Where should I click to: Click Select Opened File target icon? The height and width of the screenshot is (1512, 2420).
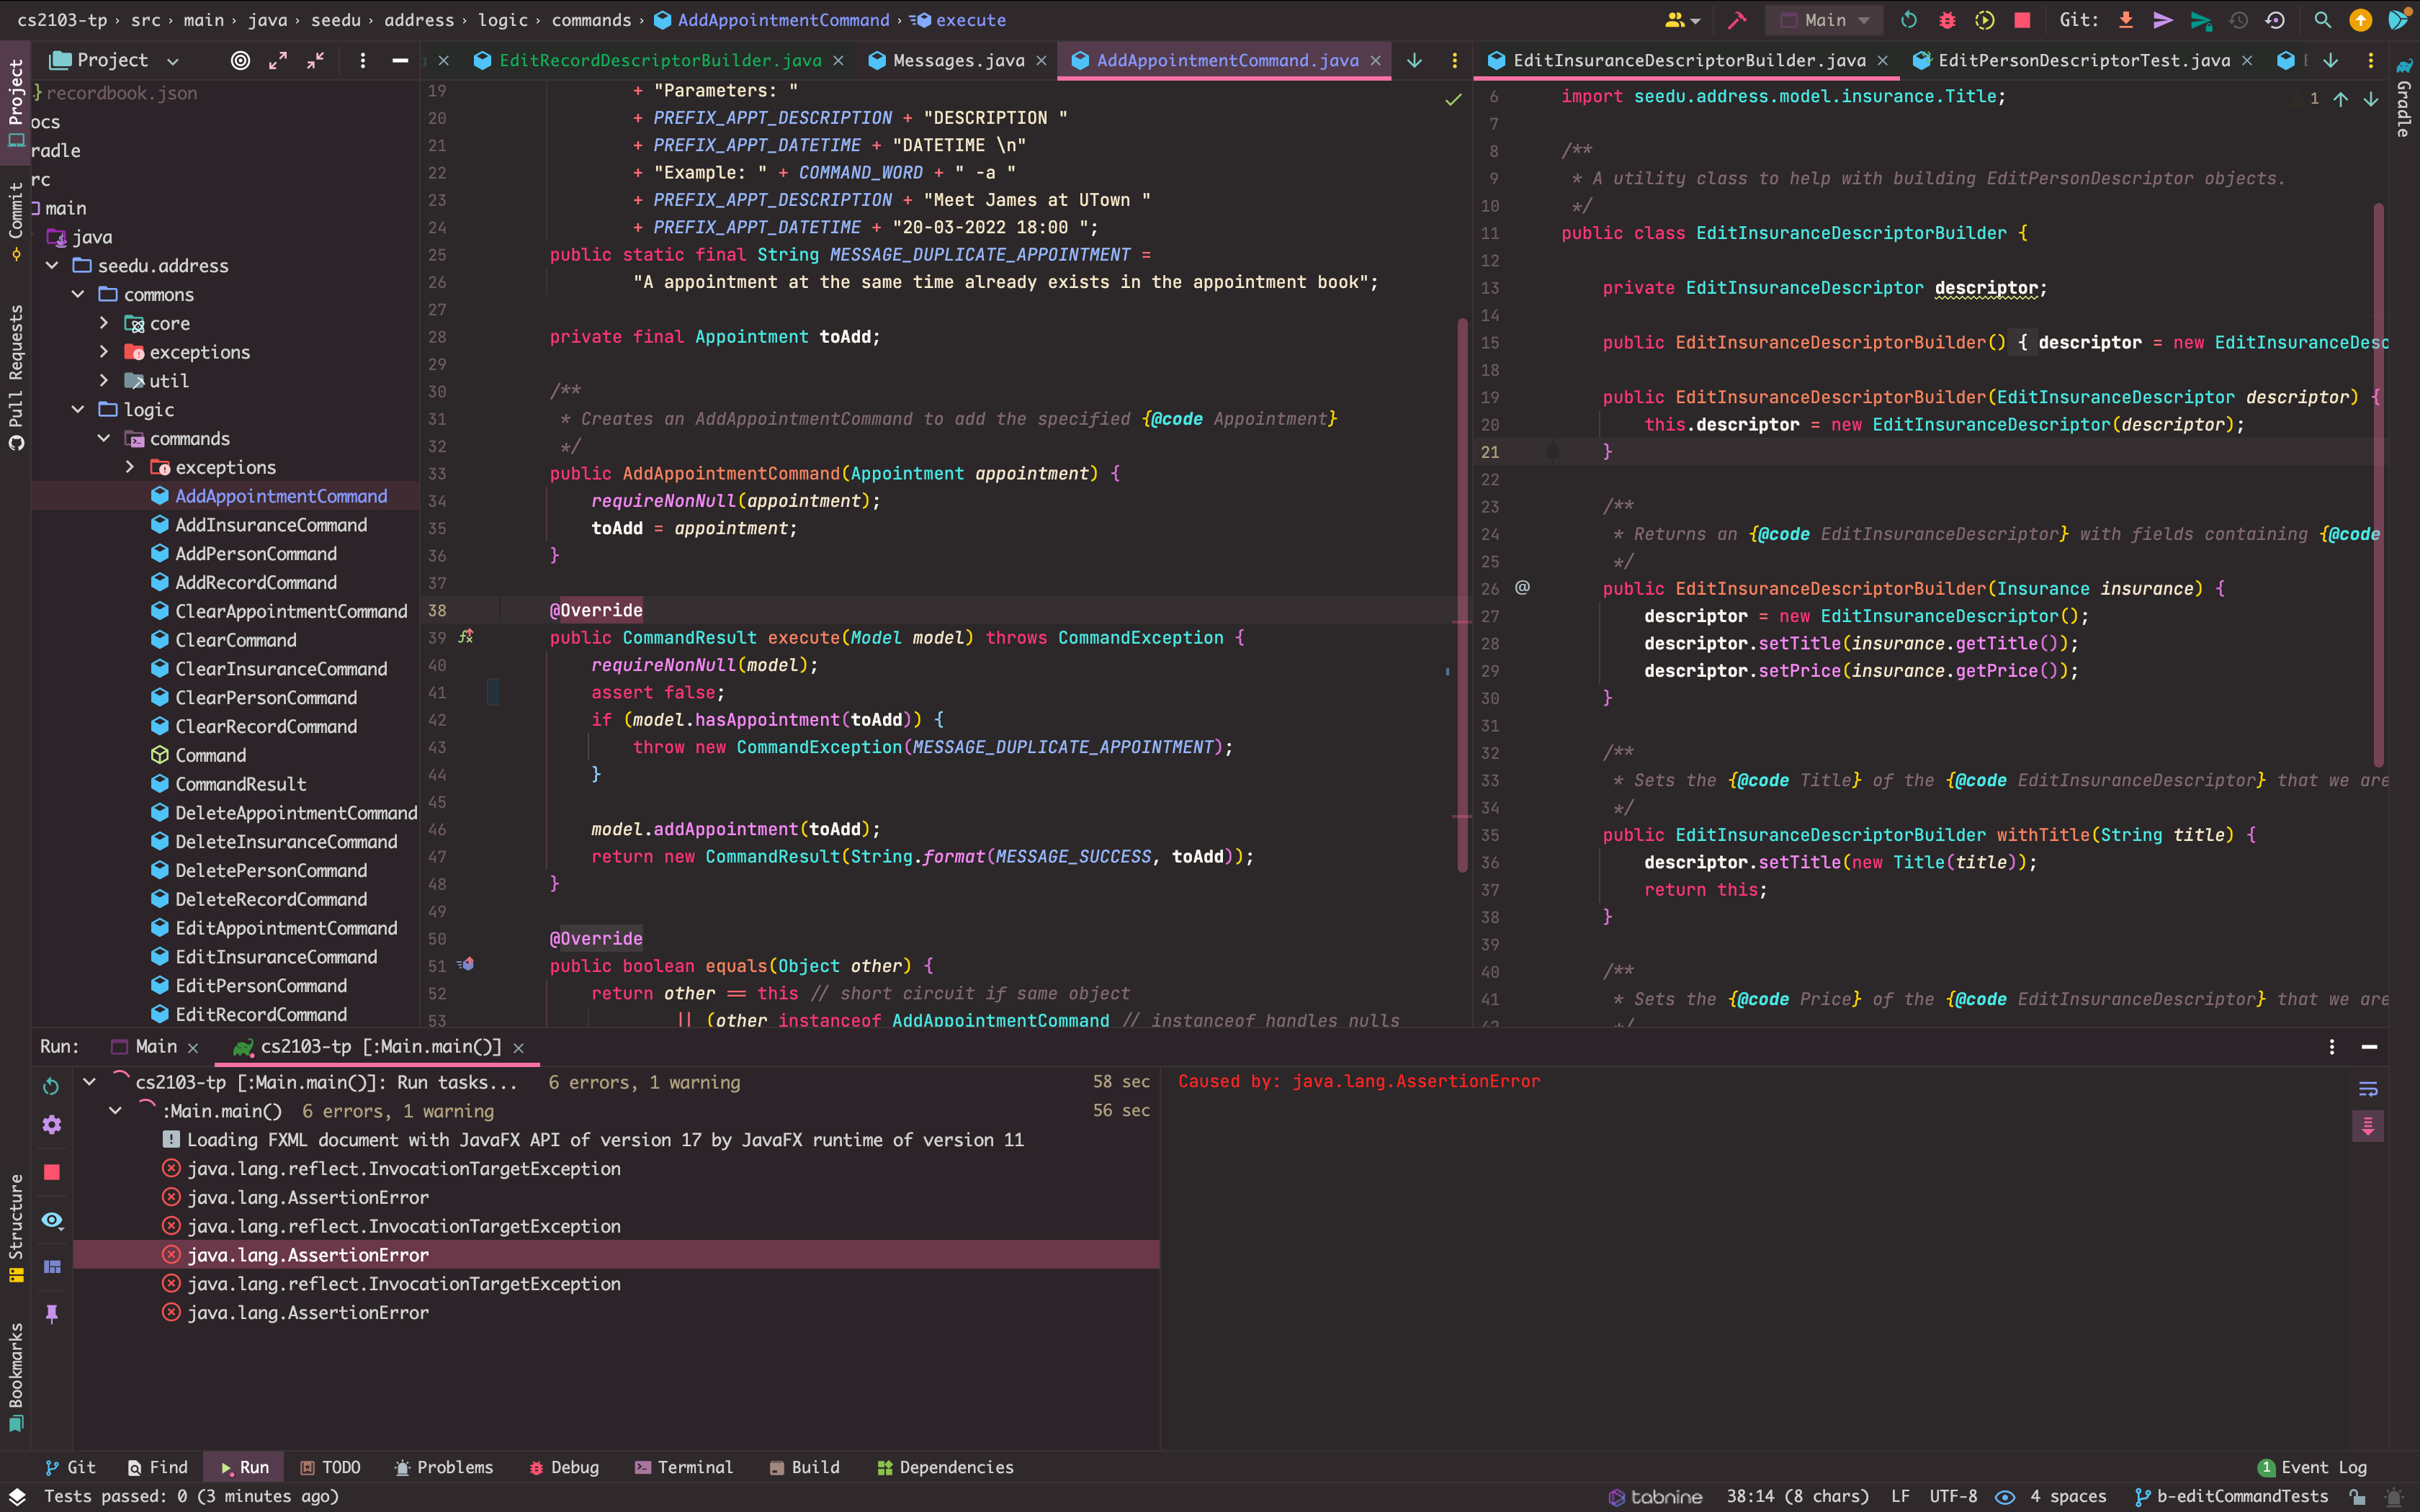point(240,61)
